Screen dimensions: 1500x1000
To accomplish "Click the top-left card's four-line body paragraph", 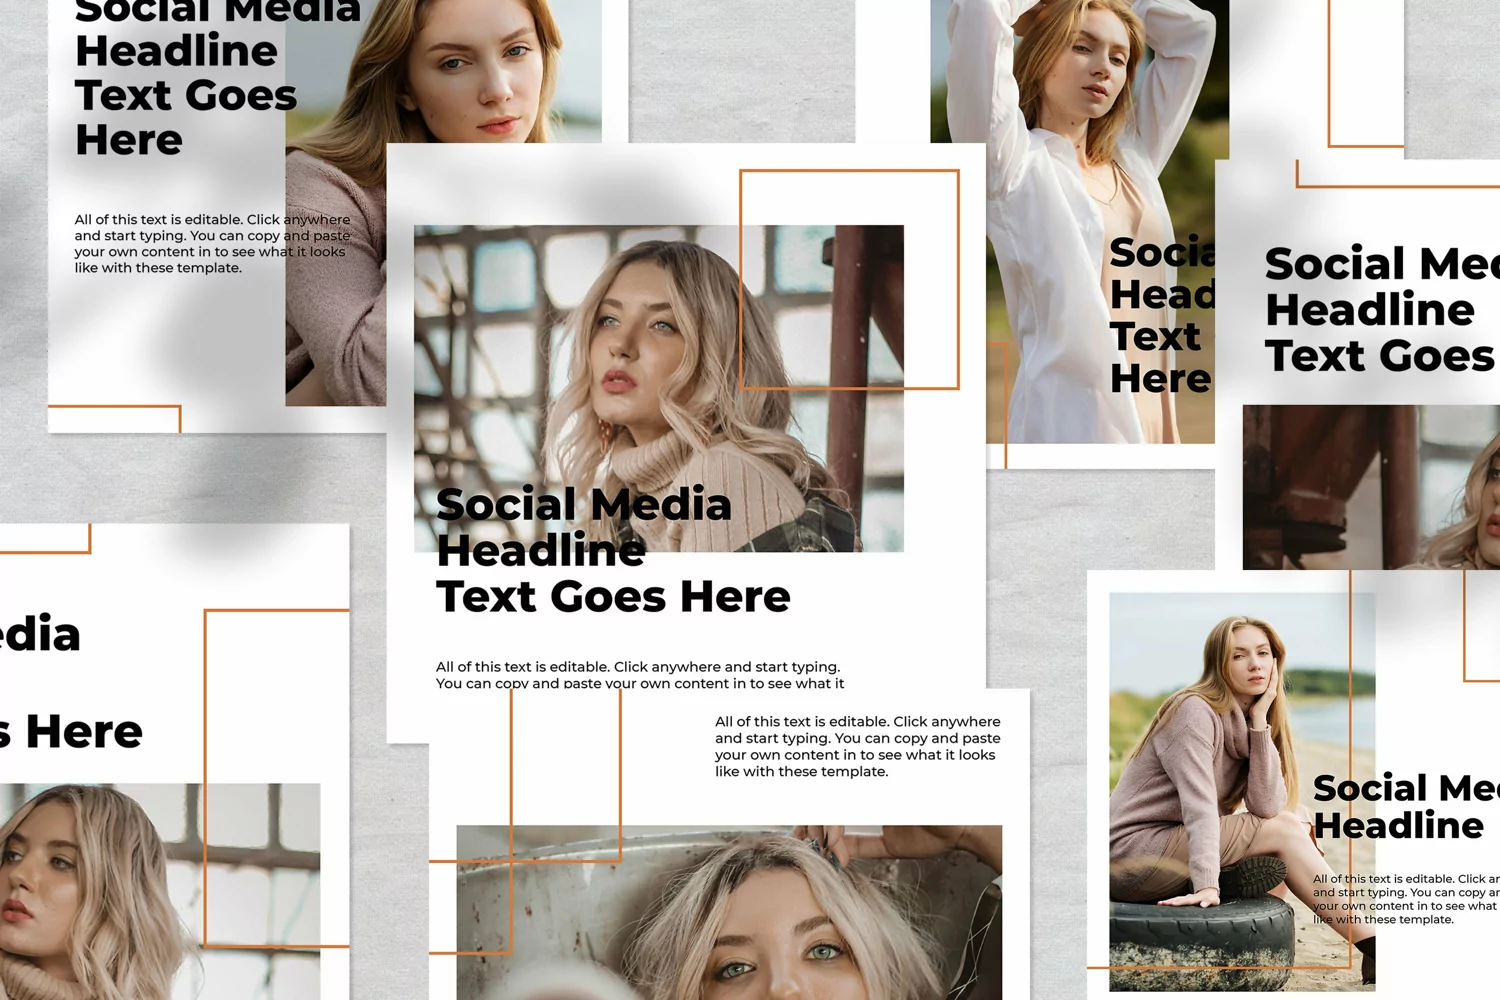I will point(212,243).
